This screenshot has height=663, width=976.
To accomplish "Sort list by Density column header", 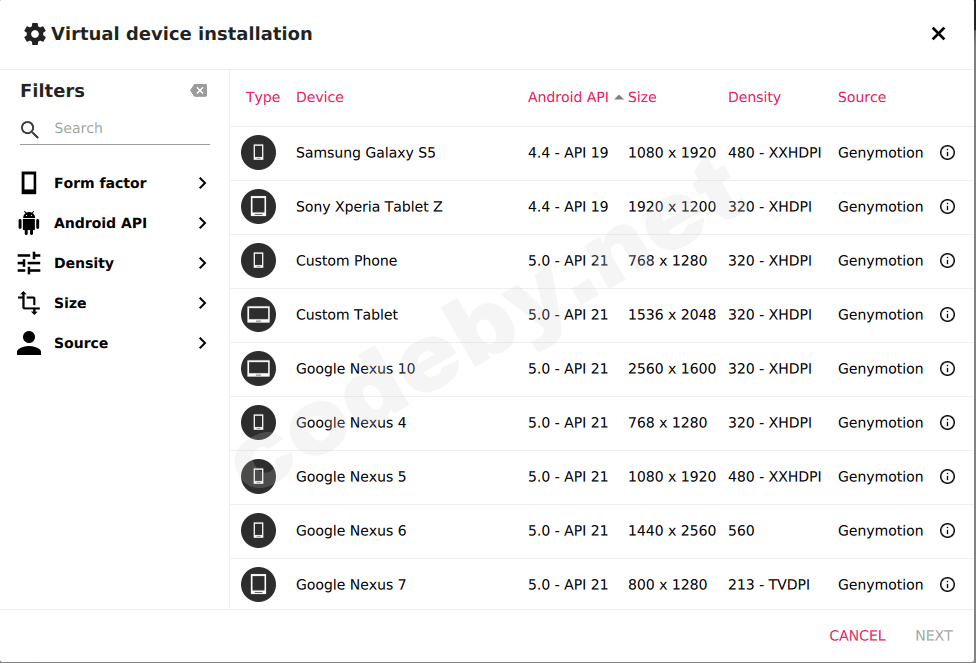I will 754,97.
